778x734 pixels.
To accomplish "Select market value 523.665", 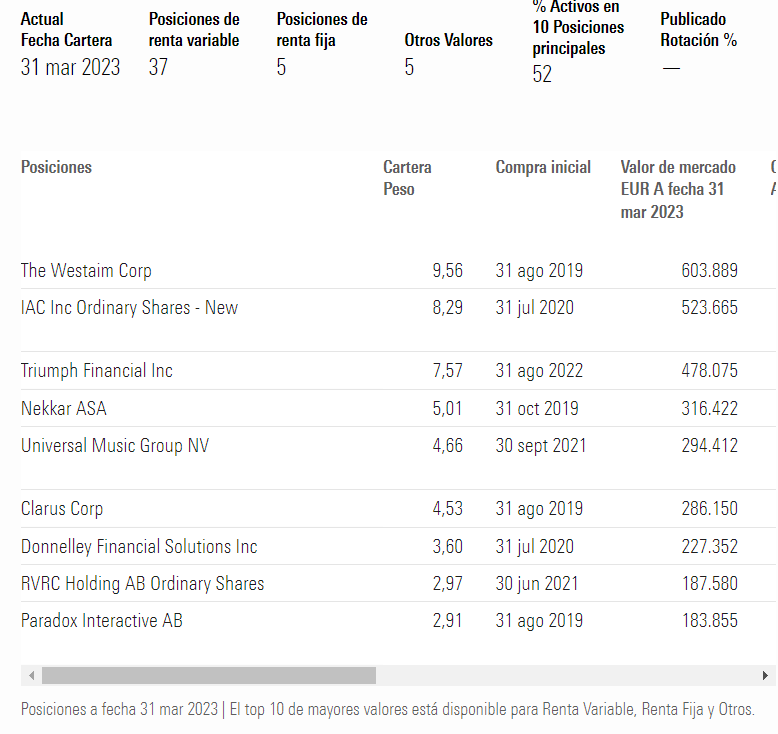I will (x=710, y=308).
